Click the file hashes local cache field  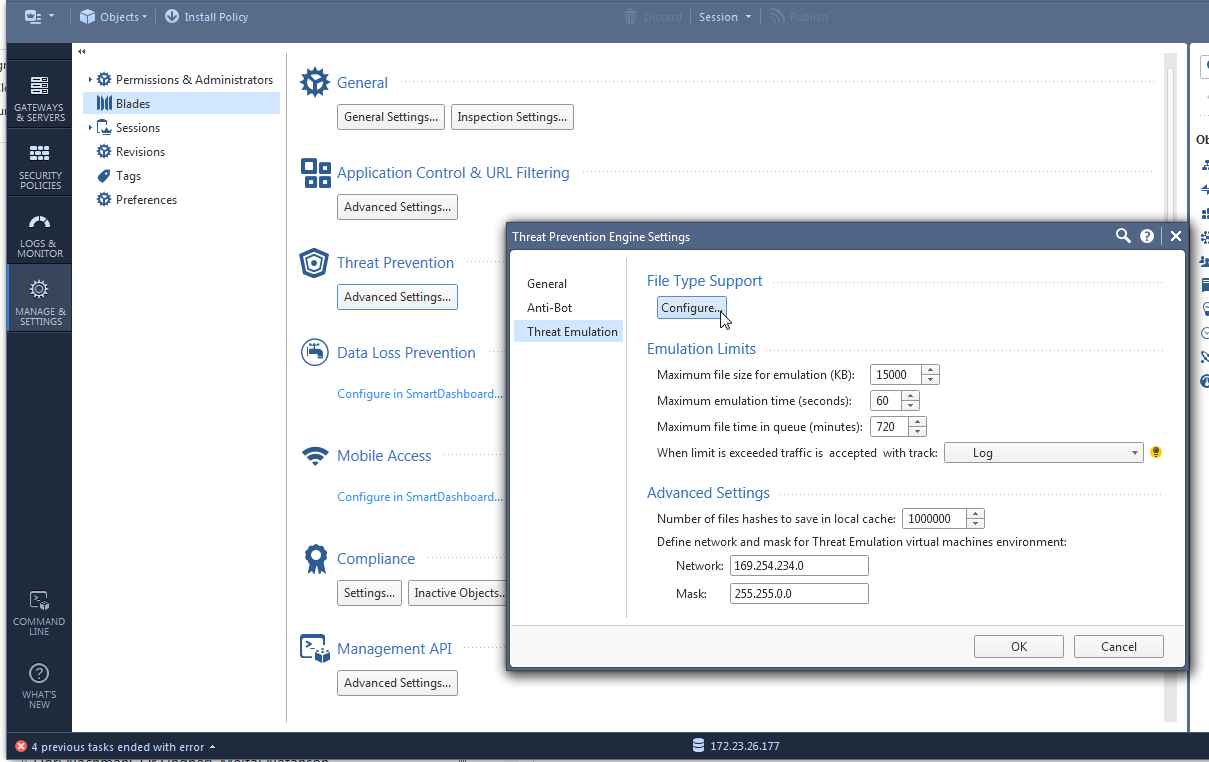(x=935, y=519)
